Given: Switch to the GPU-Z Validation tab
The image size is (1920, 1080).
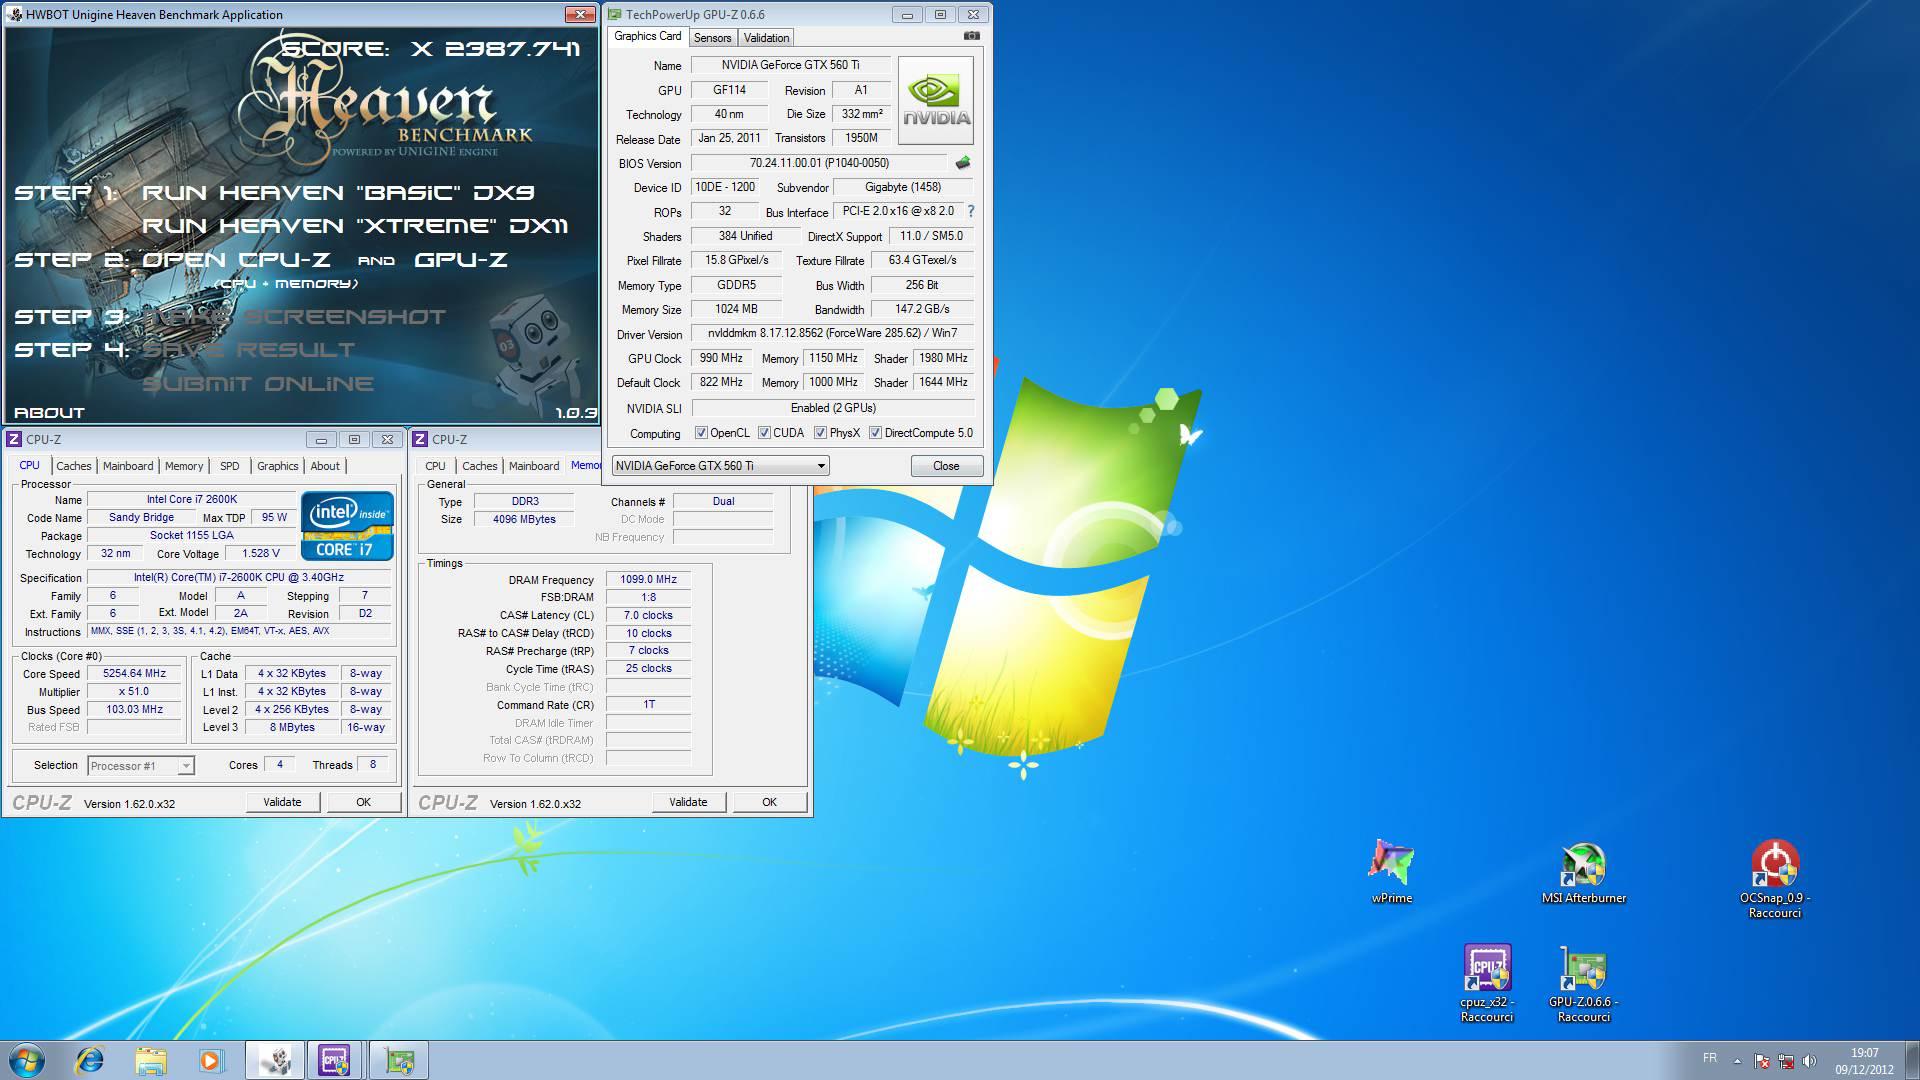Looking at the screenshot, I should (x=766, y=38).
